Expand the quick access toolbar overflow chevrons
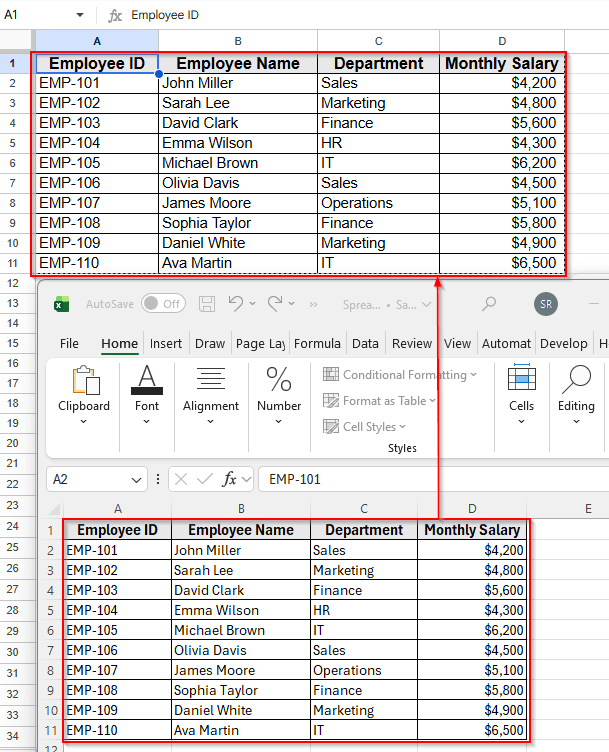This screenshot has width=609, height=752. tap(314, 305)
